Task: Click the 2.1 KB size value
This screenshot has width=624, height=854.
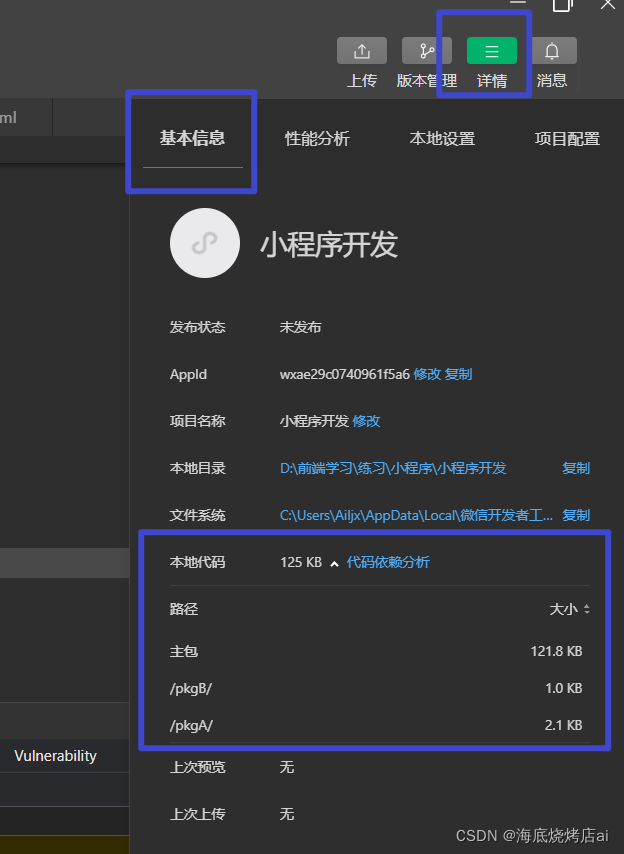Action: [x=564, y=725]
